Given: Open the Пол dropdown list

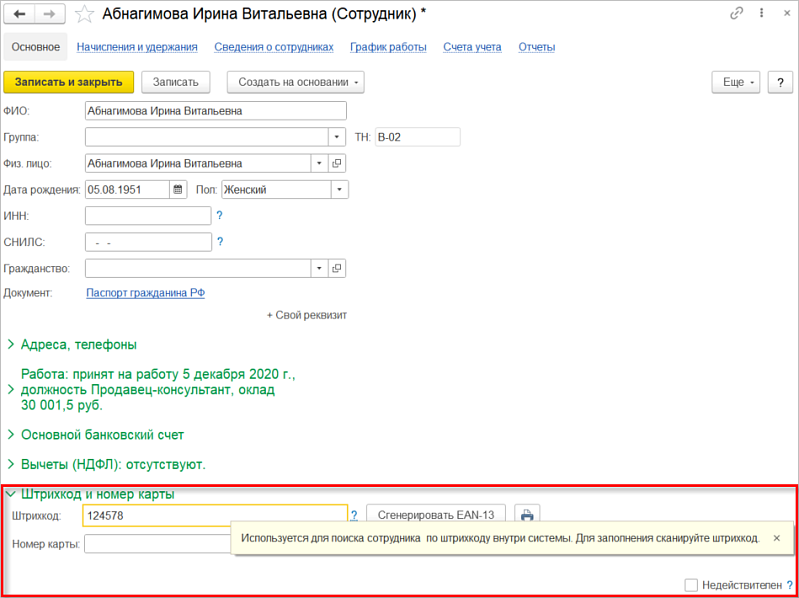Looking at the screenshot, I should click(339, 189).
